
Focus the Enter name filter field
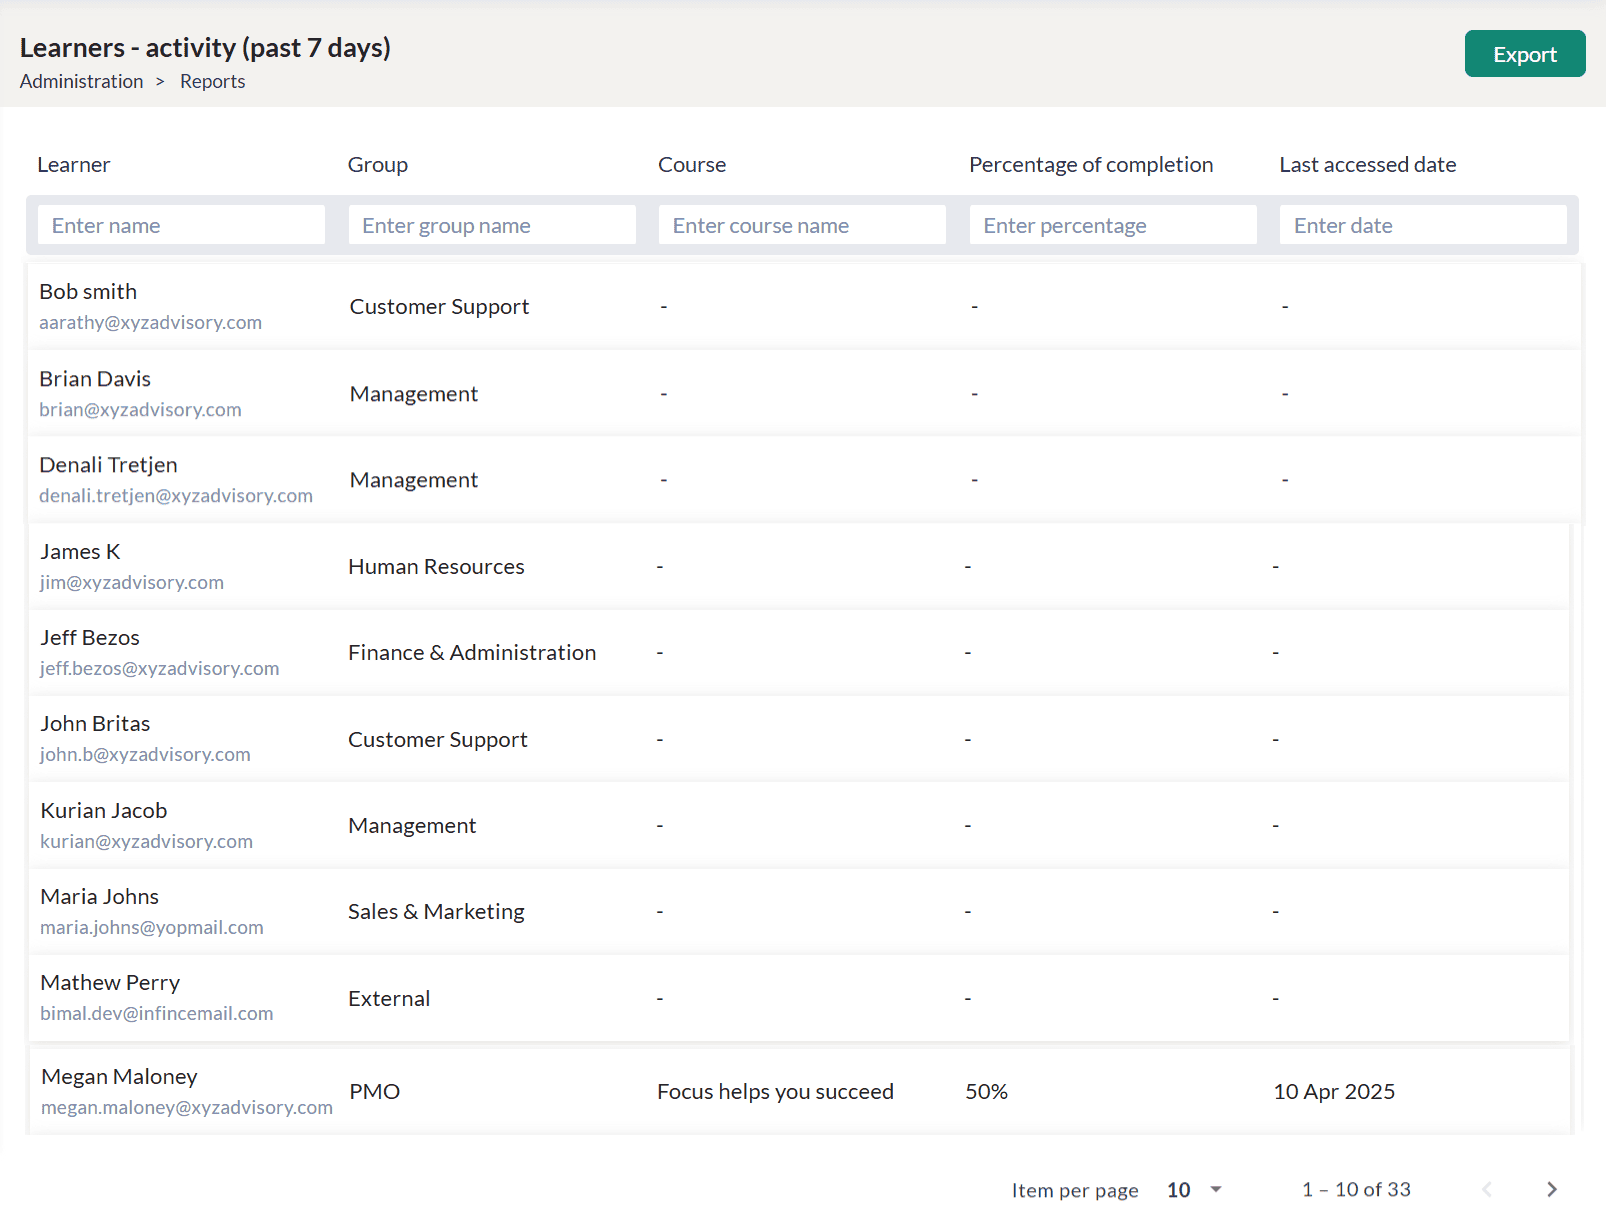pyautogui.click(x=181, y=225)
